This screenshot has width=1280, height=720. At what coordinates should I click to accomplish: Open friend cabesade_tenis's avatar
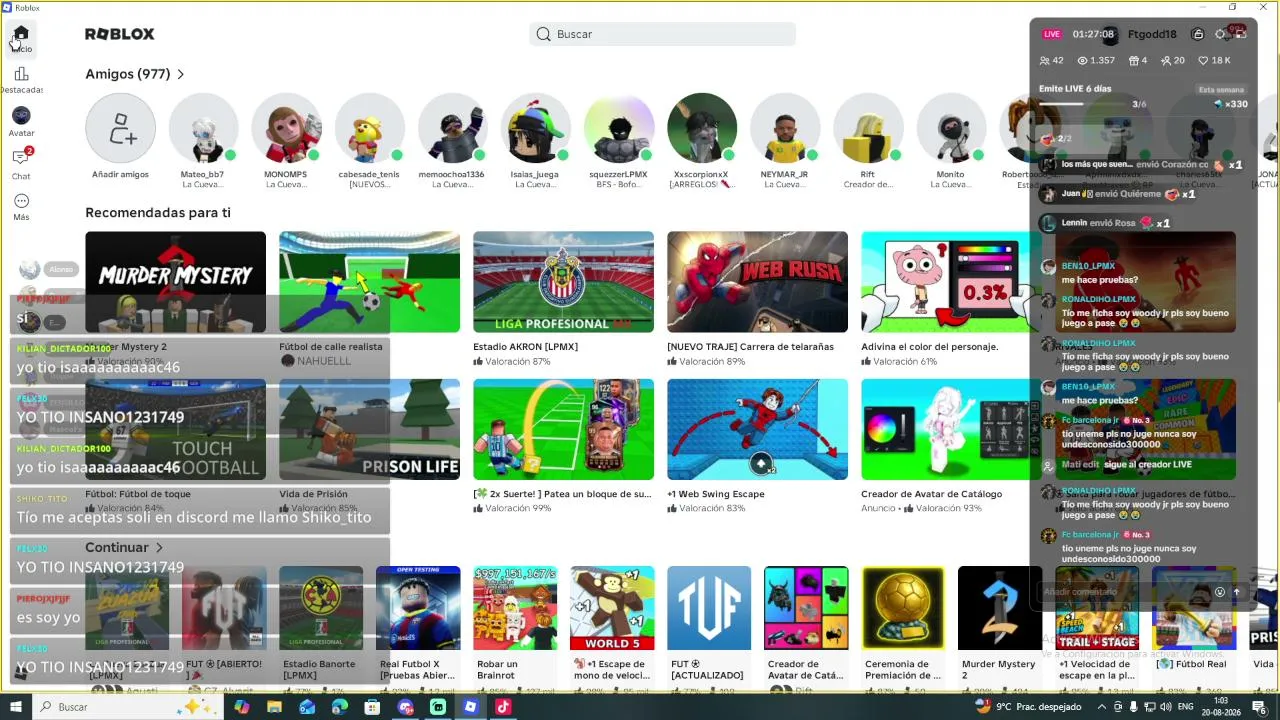(369, 128)
